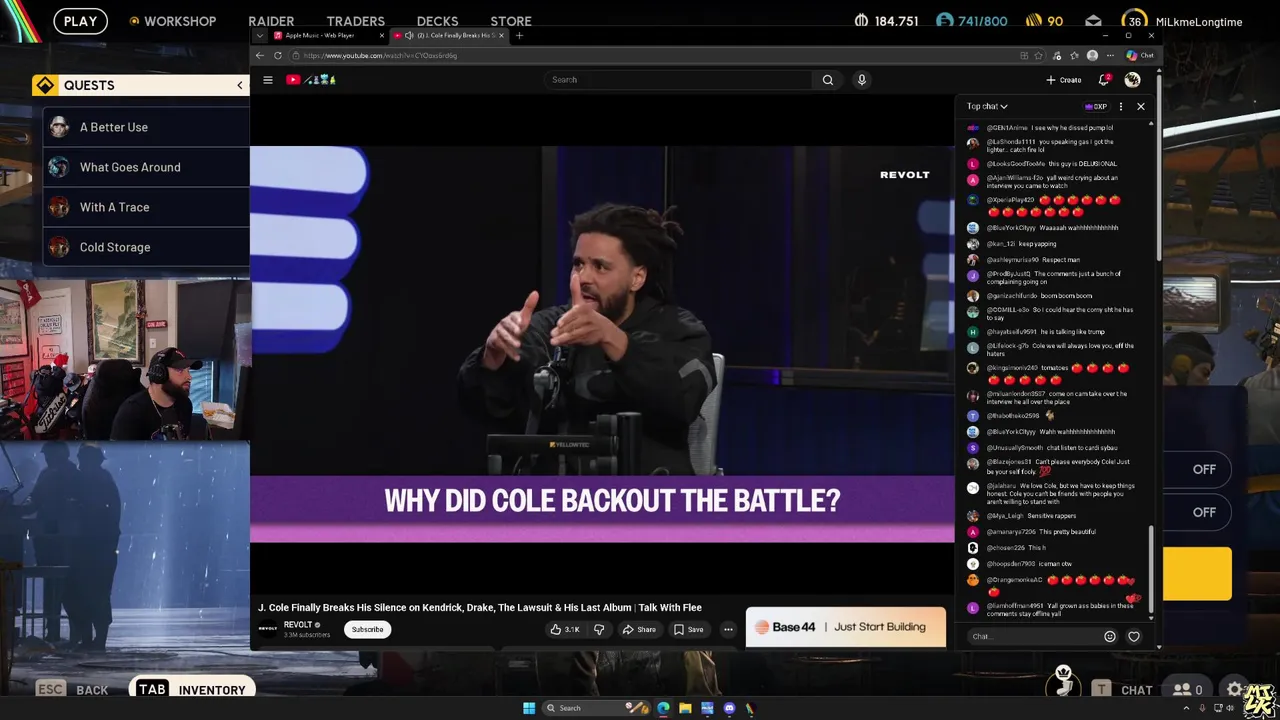The width and height of the screenshot is (1280, 720).
Task: Open YouTube notifications bell
Action: [1104, 80]
